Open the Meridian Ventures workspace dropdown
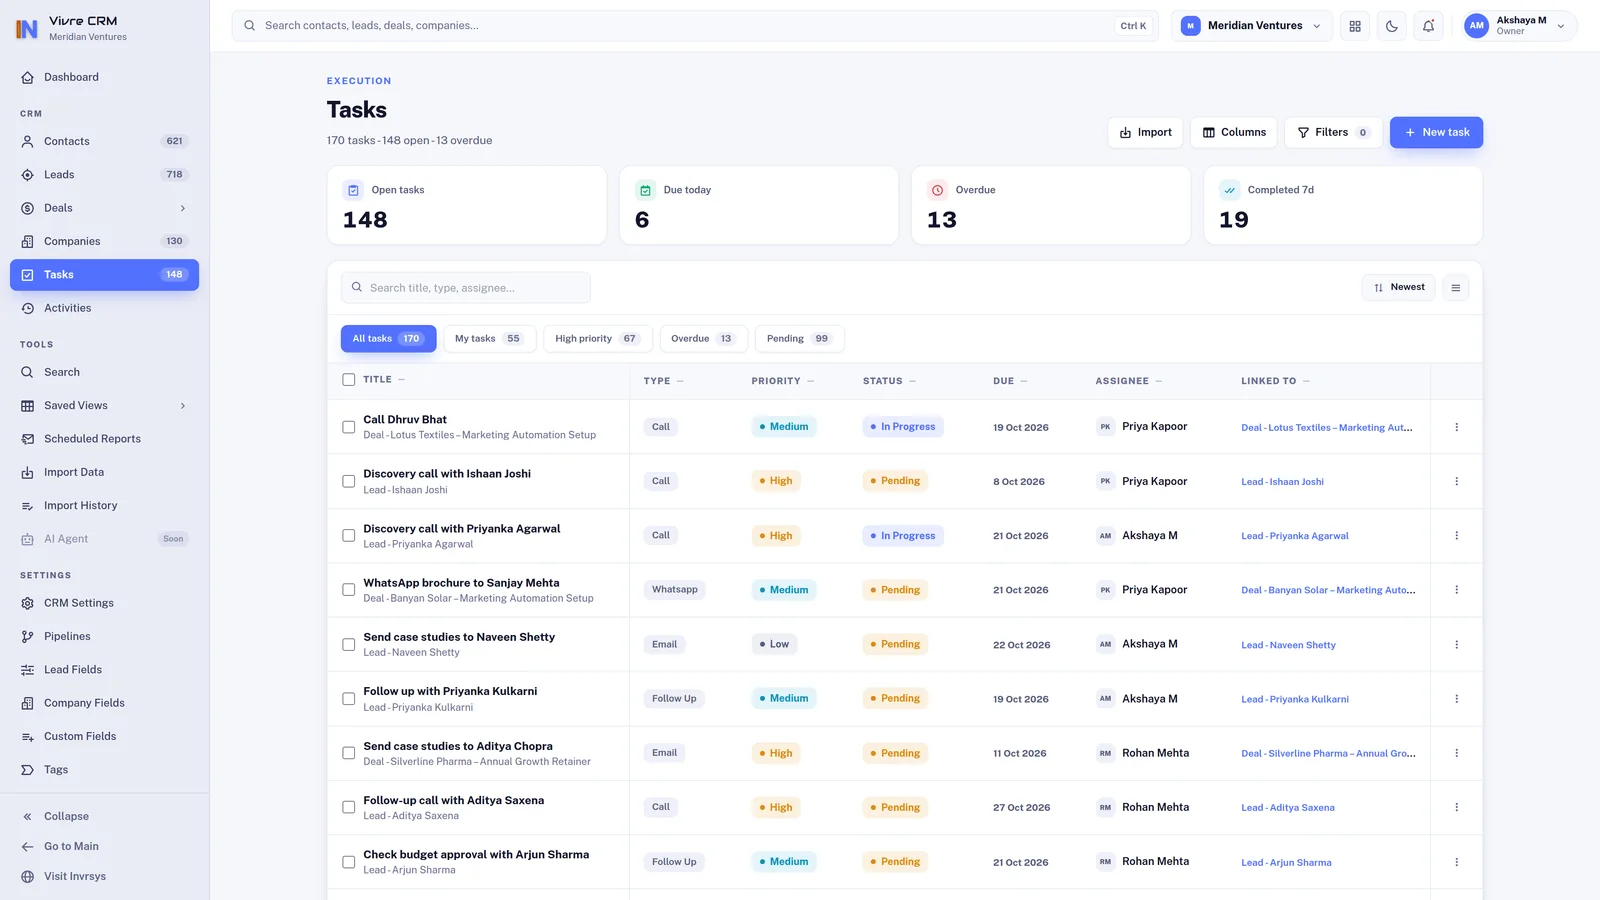1600x900 pixels. click(x=1252, y=26)
